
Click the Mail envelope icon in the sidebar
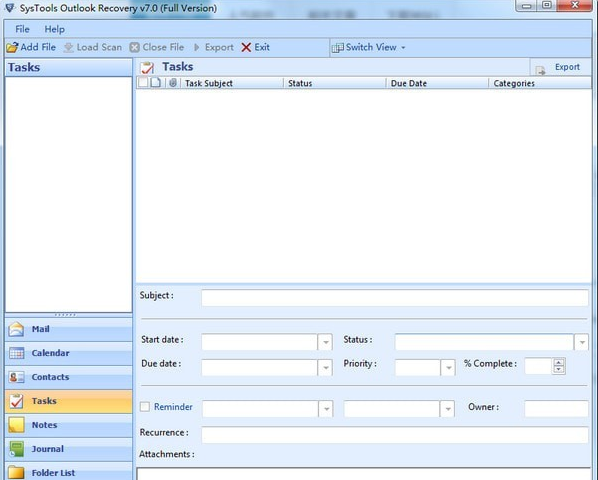[16, 329]
